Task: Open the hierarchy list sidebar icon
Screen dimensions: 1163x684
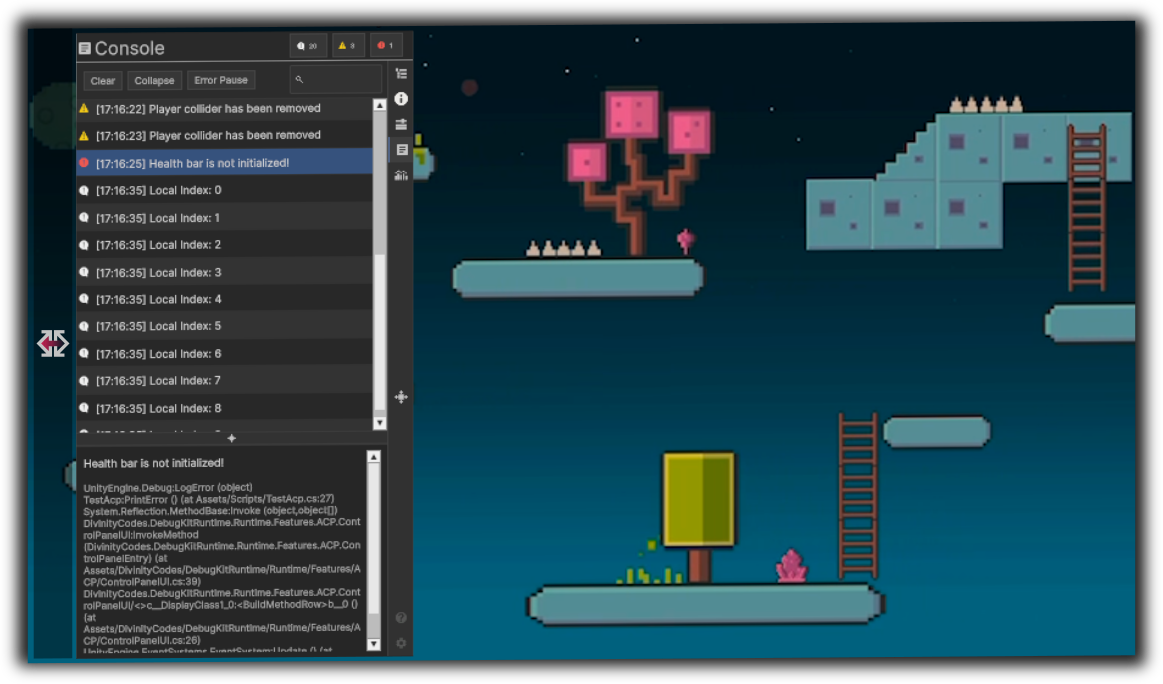Action: 401,74
